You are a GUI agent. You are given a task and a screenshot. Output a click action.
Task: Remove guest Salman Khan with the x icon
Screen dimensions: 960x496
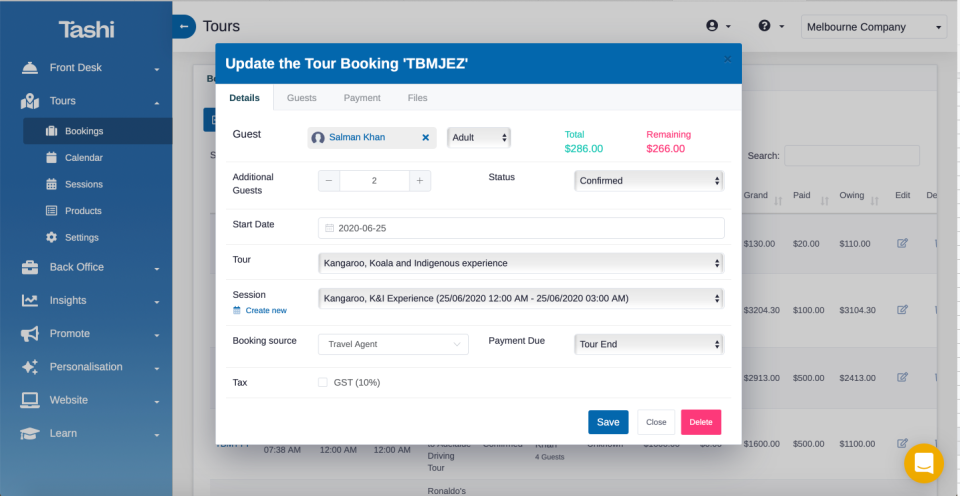click(x=426, y=138)
